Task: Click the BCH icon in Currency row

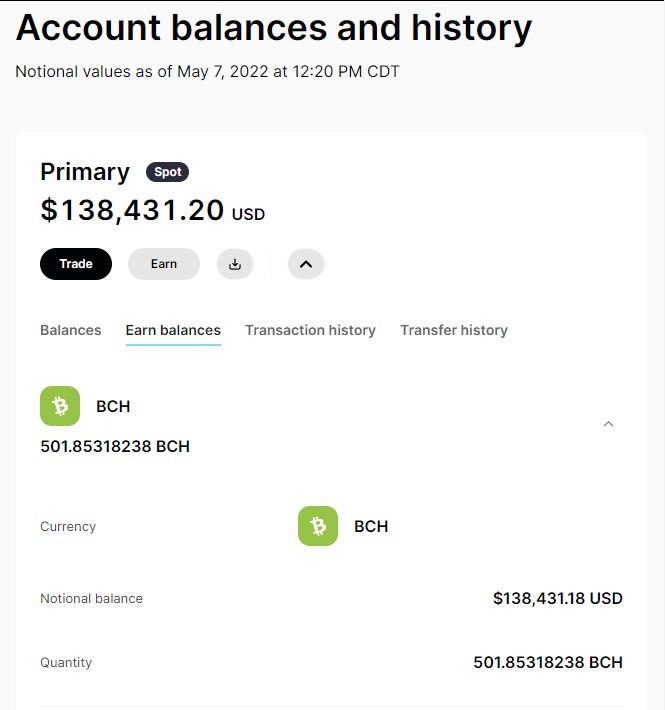Action: pyautogui.click(x=318, y=526)
